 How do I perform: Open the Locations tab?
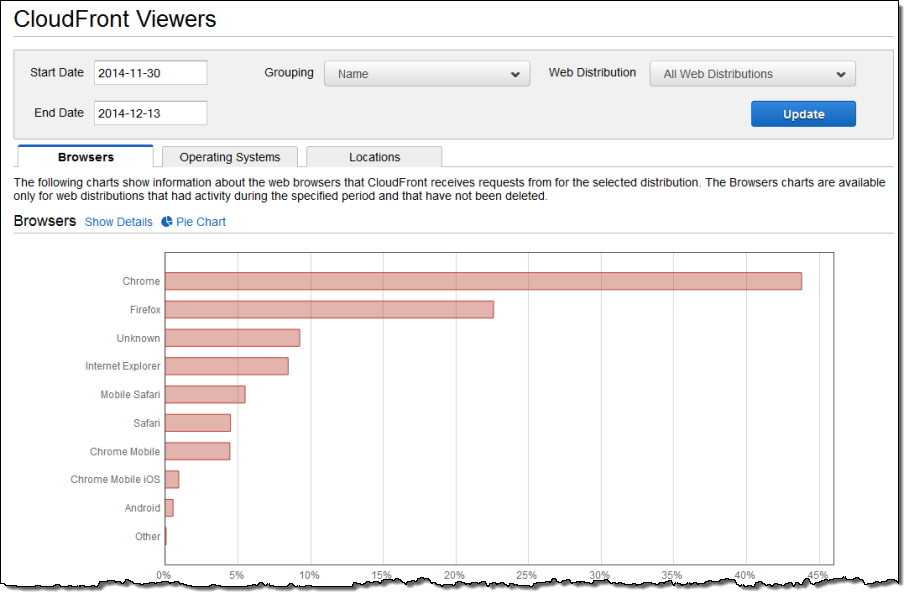point(374,157)
